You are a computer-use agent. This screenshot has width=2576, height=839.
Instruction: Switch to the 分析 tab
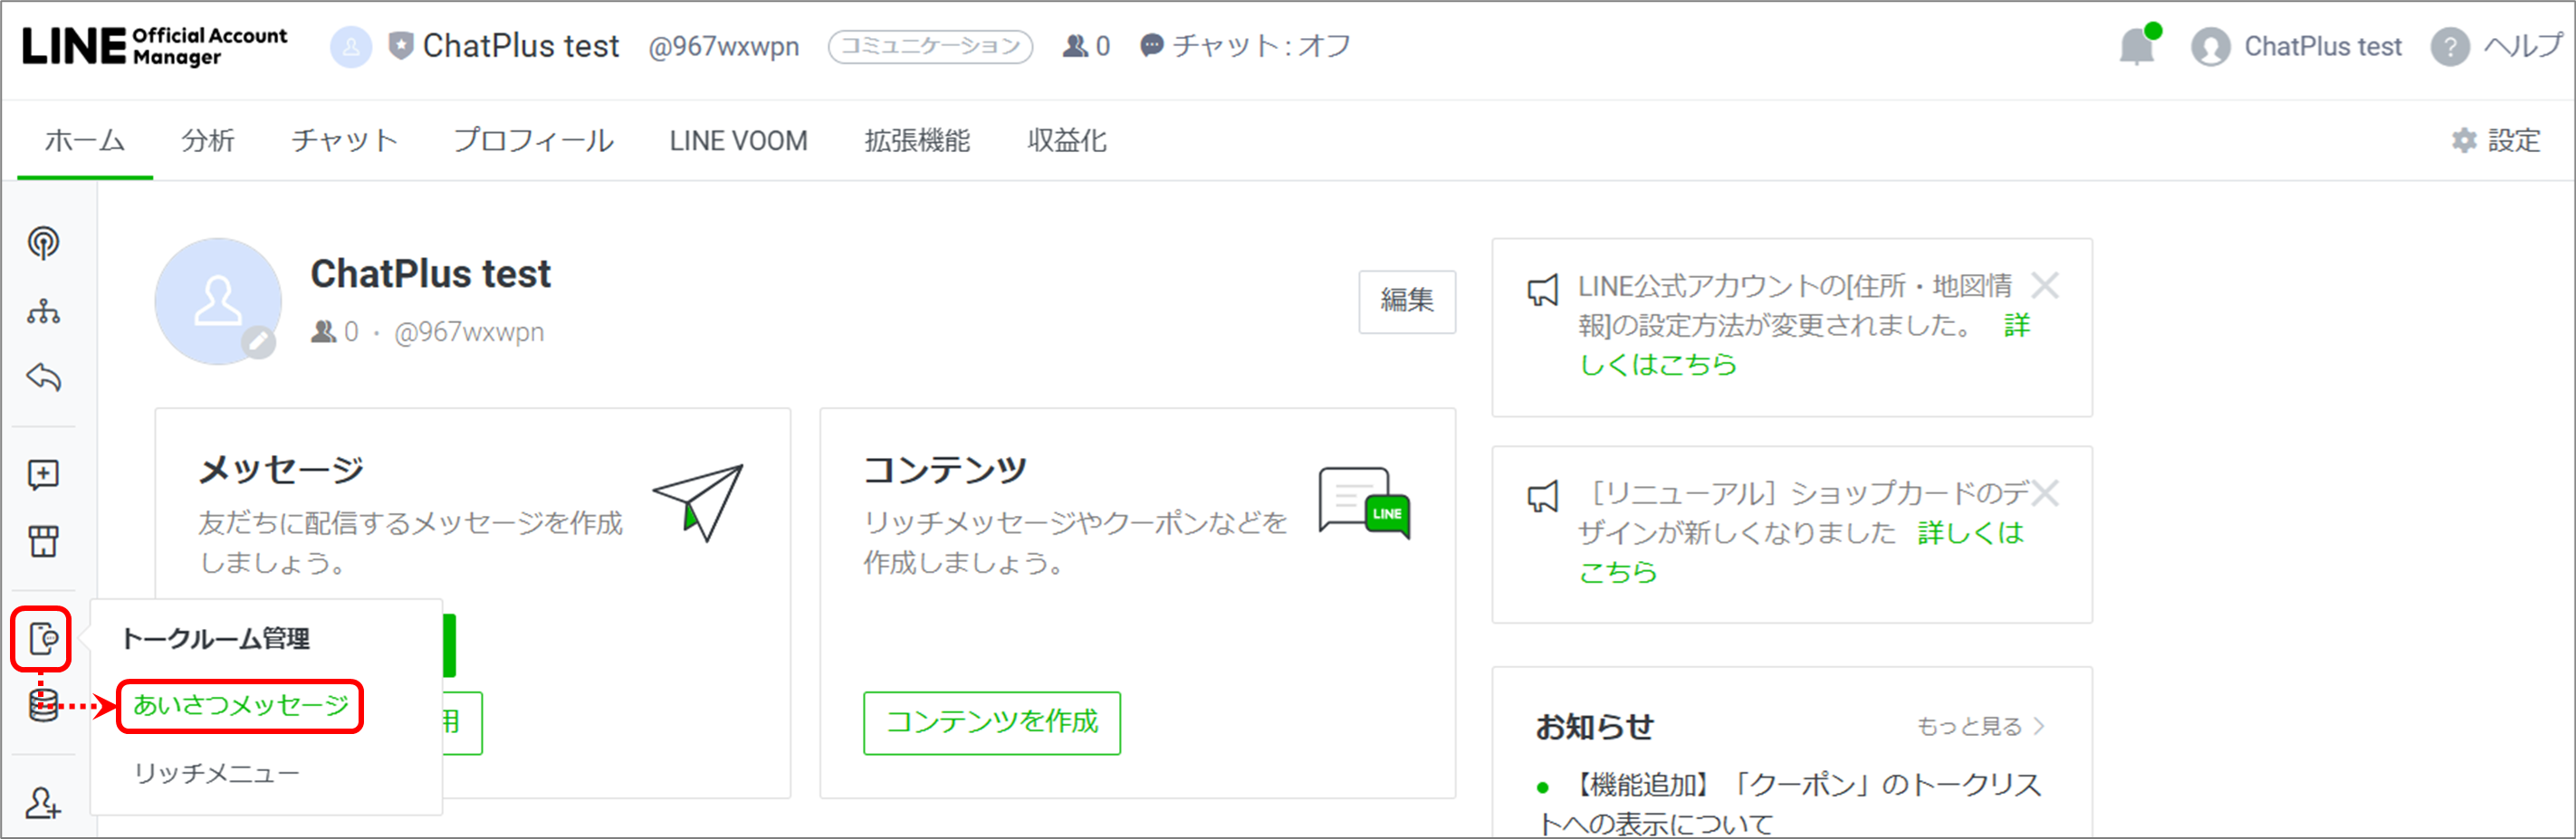[x=208, y=141]
